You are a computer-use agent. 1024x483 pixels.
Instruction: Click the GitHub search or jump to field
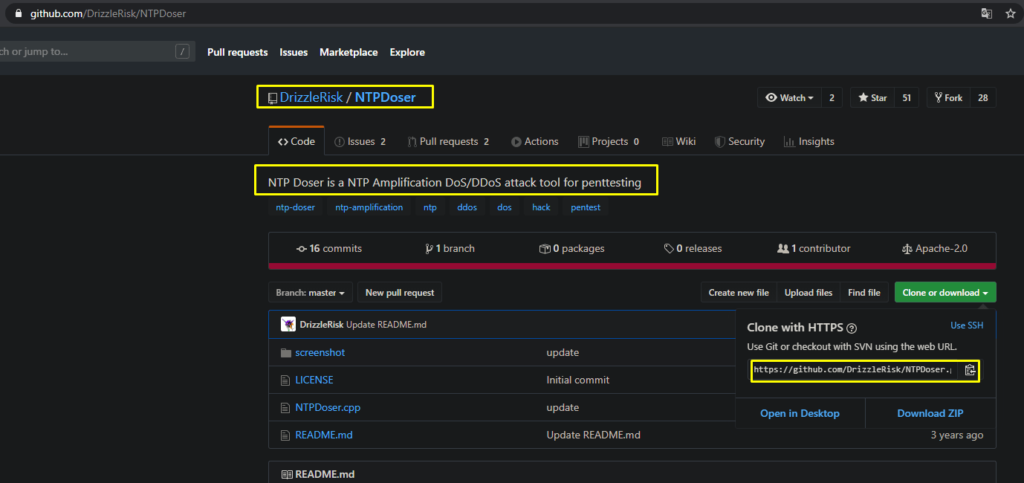(x=98, y=52)
